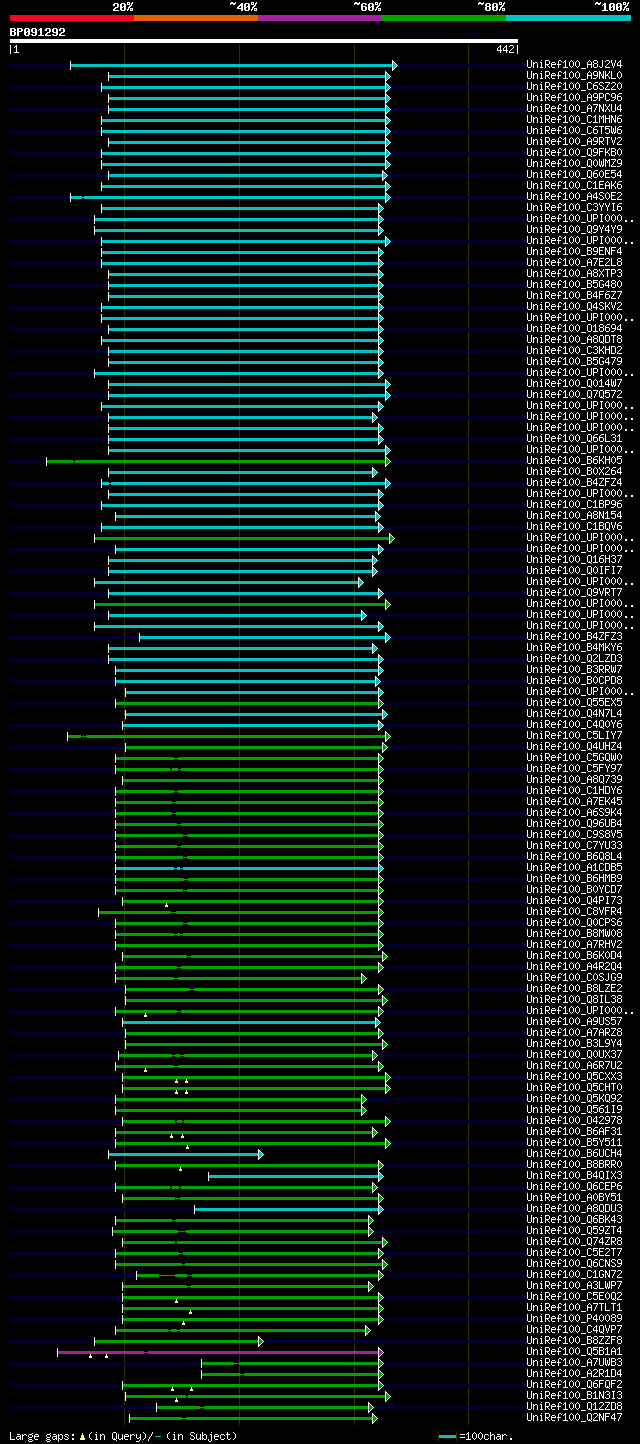Image resolution: width=640 pixels, height=1444 pixels.
Task: Click UniRef100_A9US57 label
Action: click(x=574, y=1021)
